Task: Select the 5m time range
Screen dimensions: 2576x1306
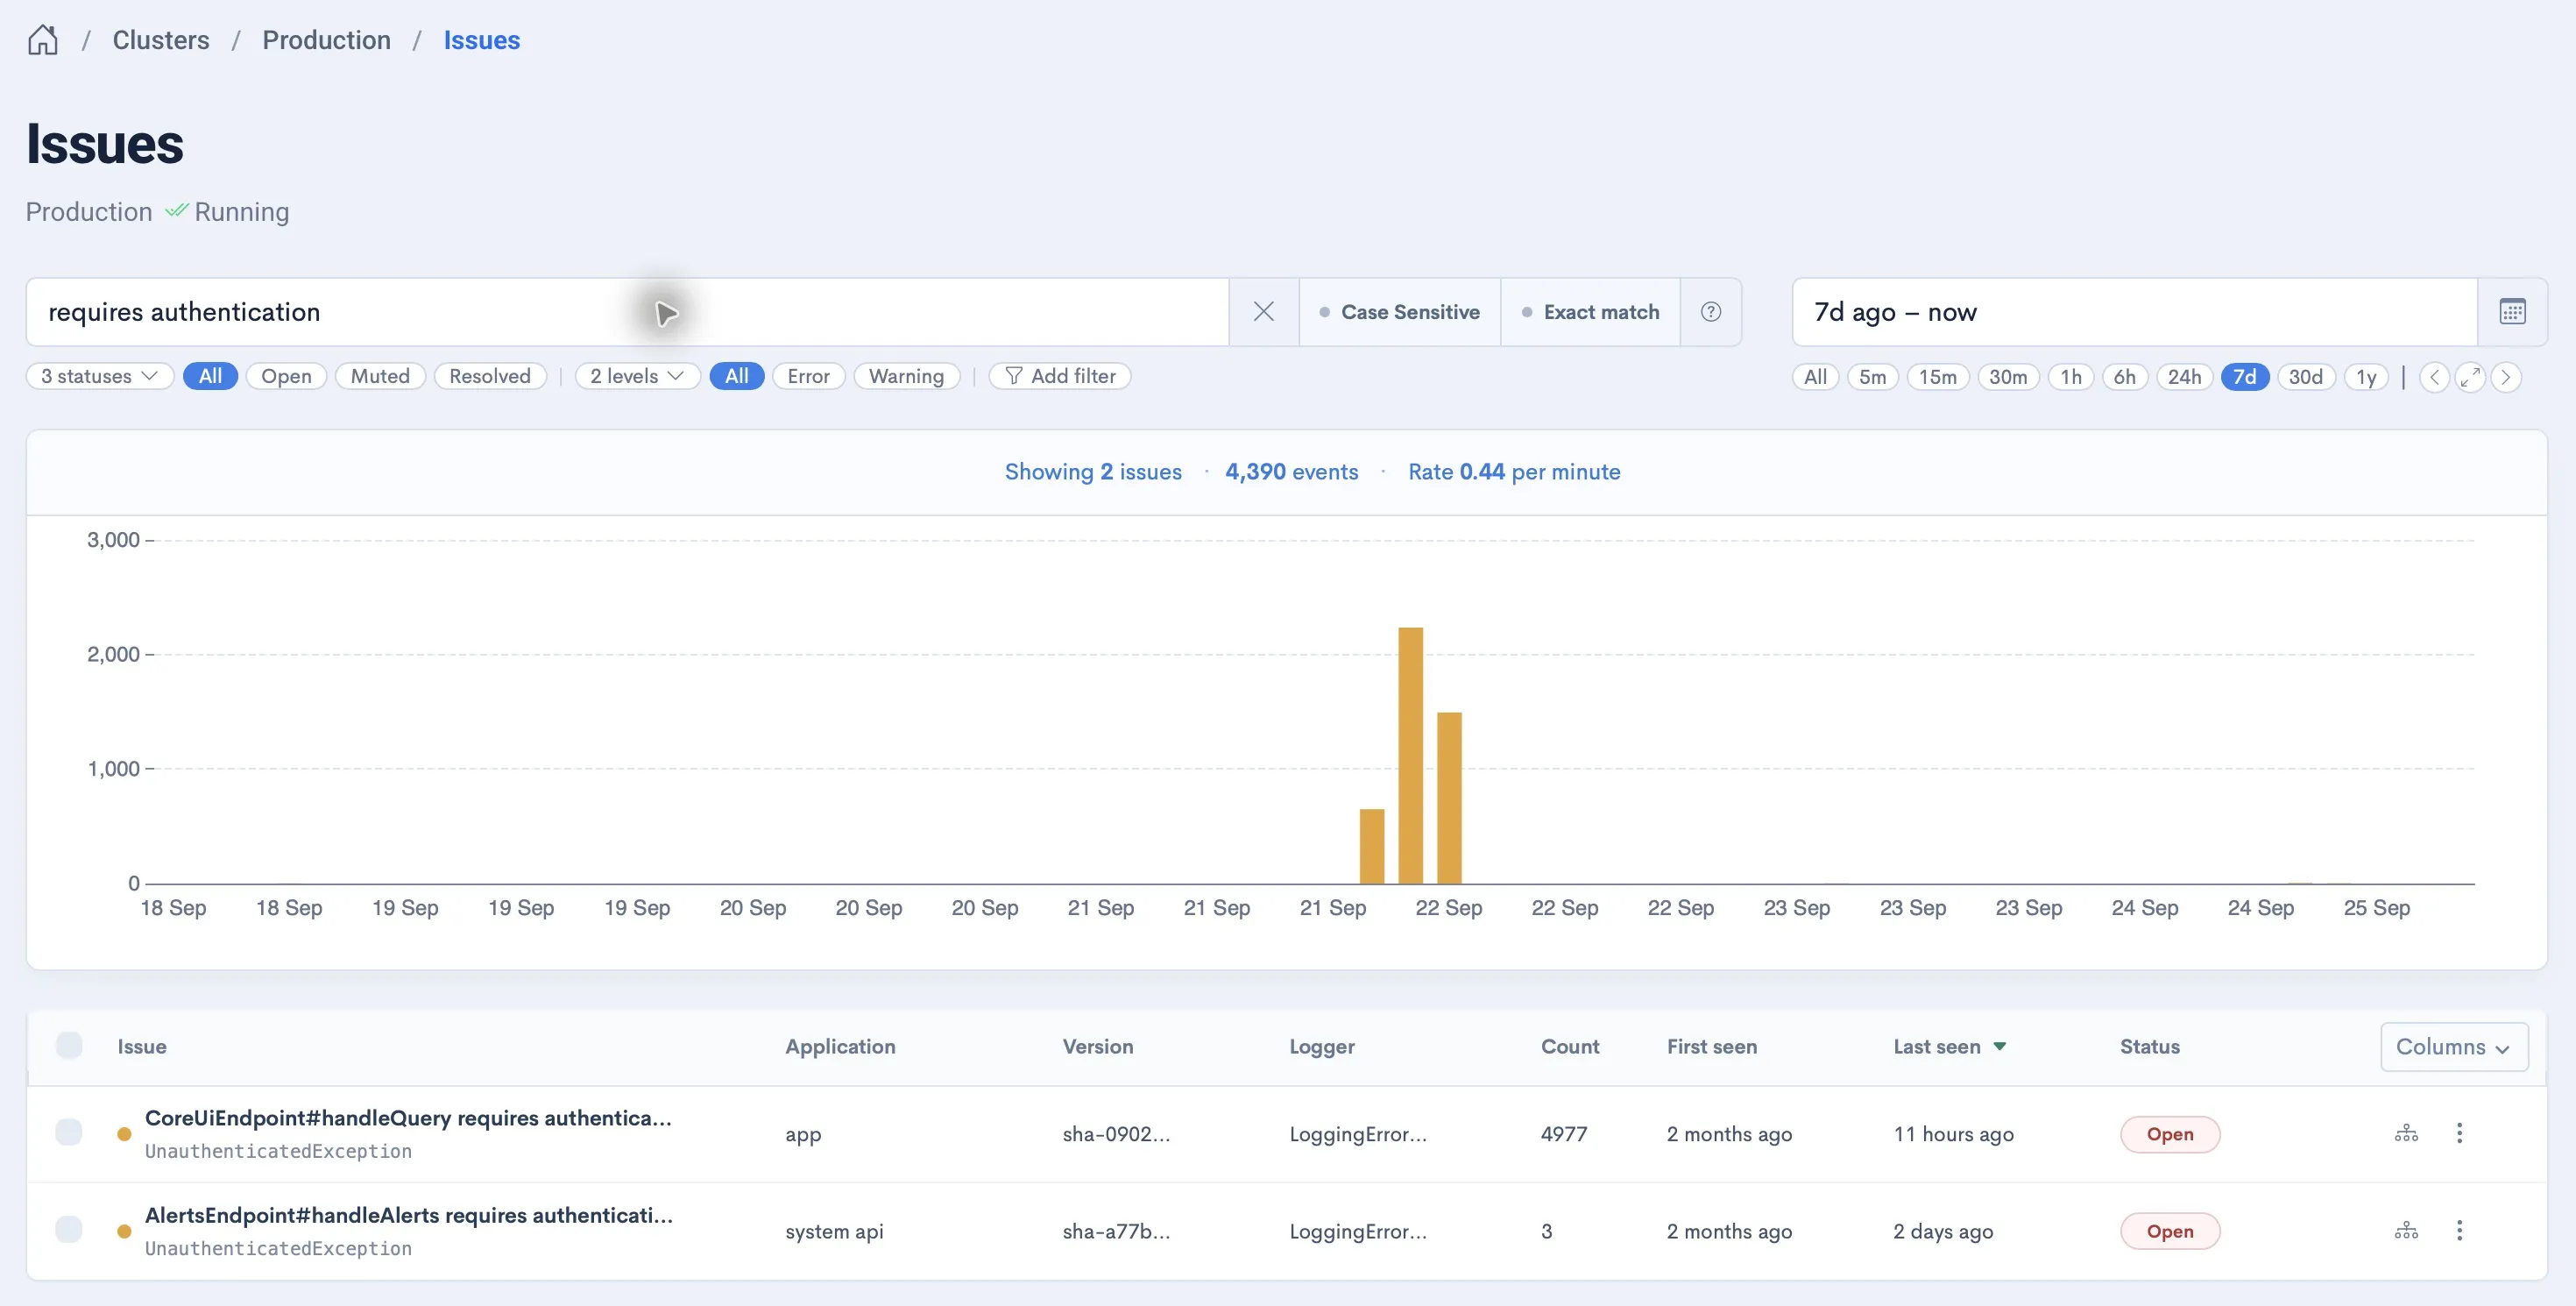Action: pyautogui.click(x=1872, y=377)
